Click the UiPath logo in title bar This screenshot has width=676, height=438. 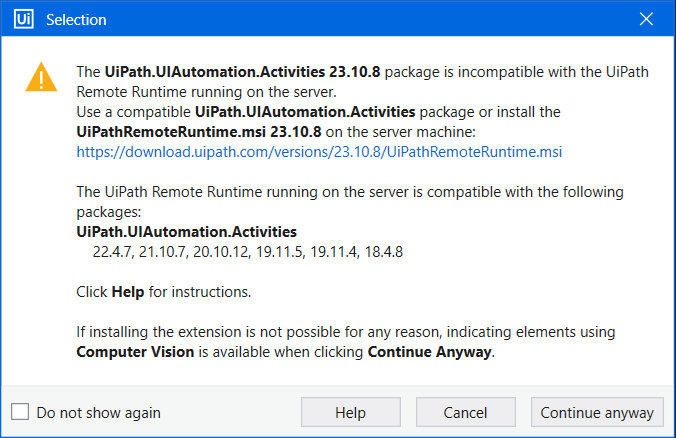tap(22, 20)
